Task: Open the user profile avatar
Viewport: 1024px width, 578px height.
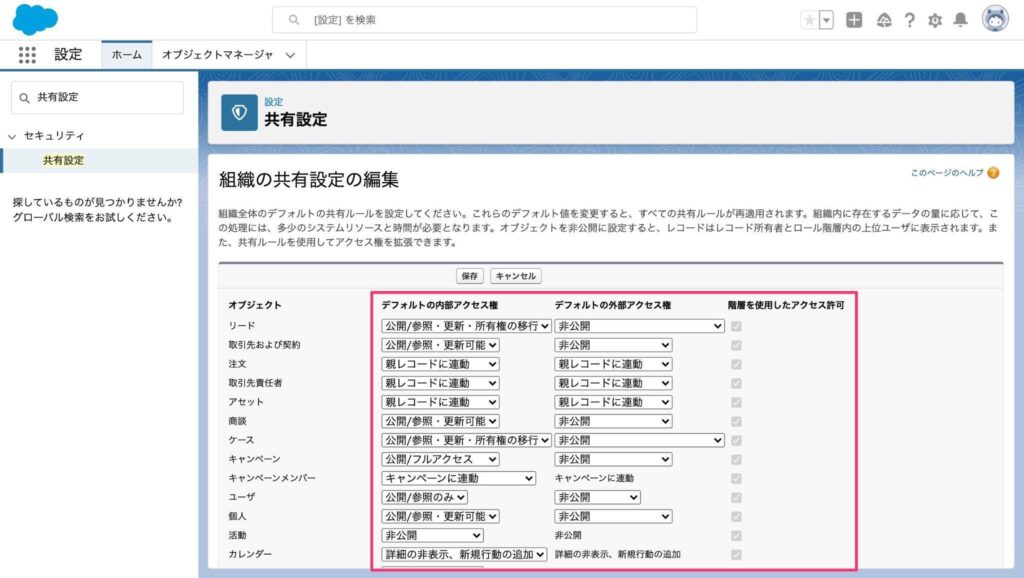Action: point(995,19)
